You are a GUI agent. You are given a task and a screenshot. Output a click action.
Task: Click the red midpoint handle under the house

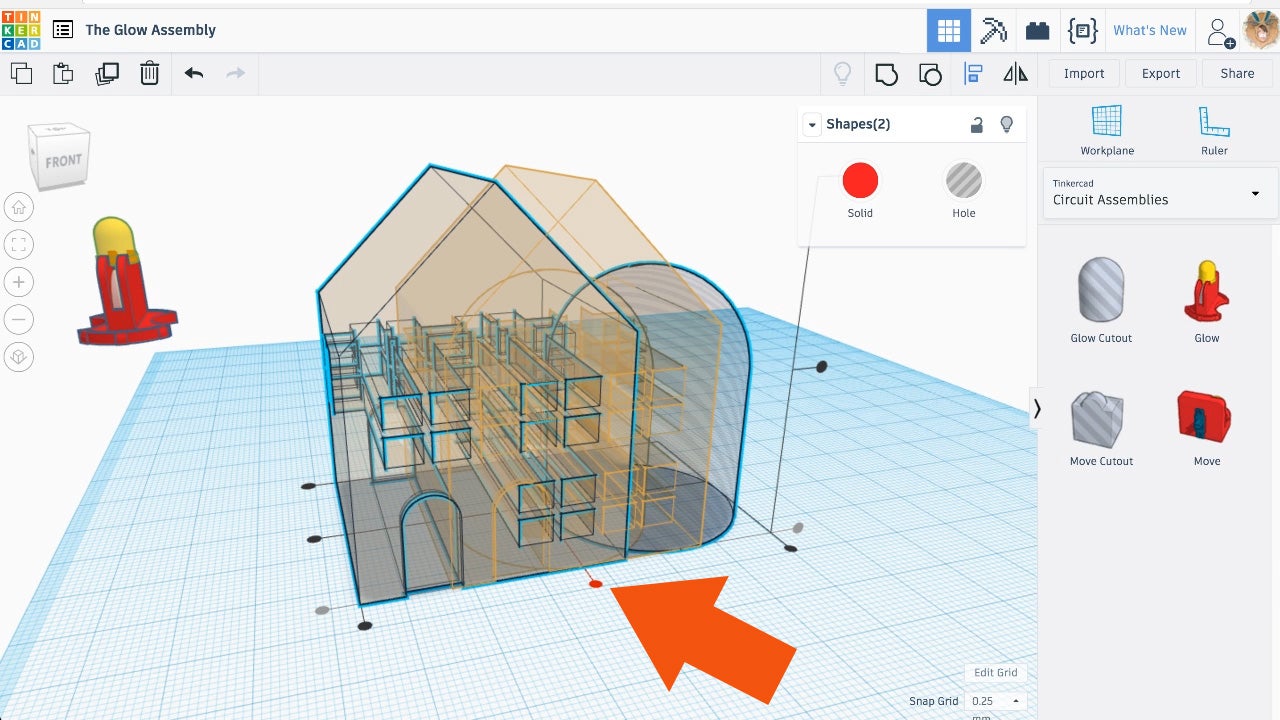coord(596,584)
